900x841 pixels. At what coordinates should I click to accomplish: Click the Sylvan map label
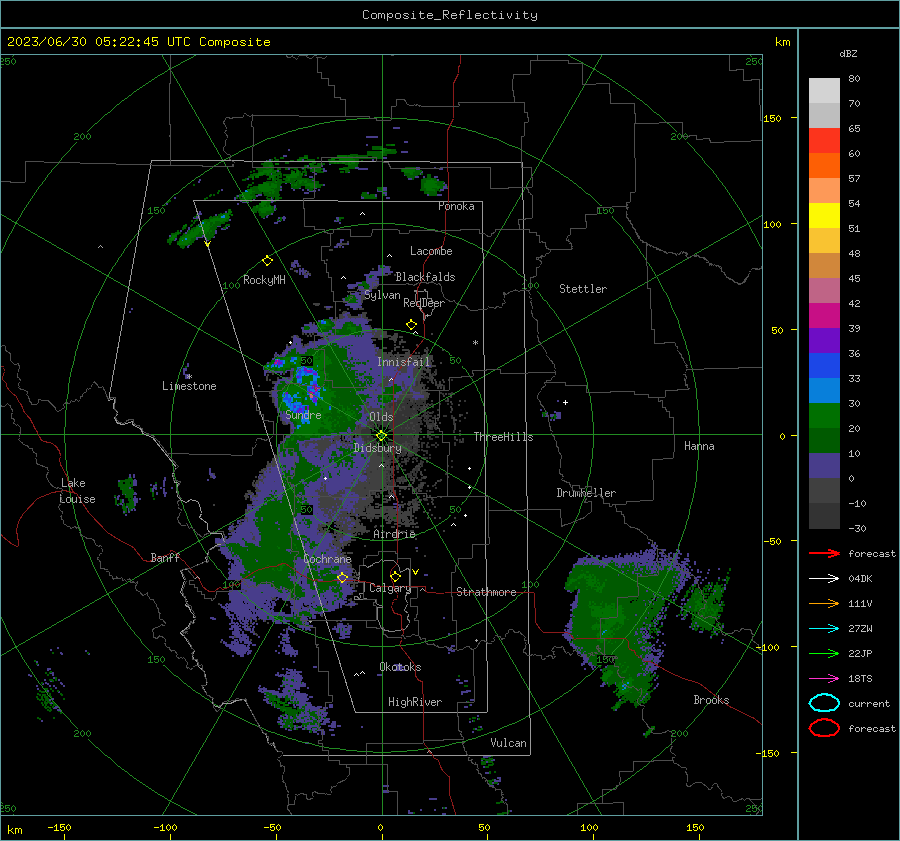click(382, 295)
